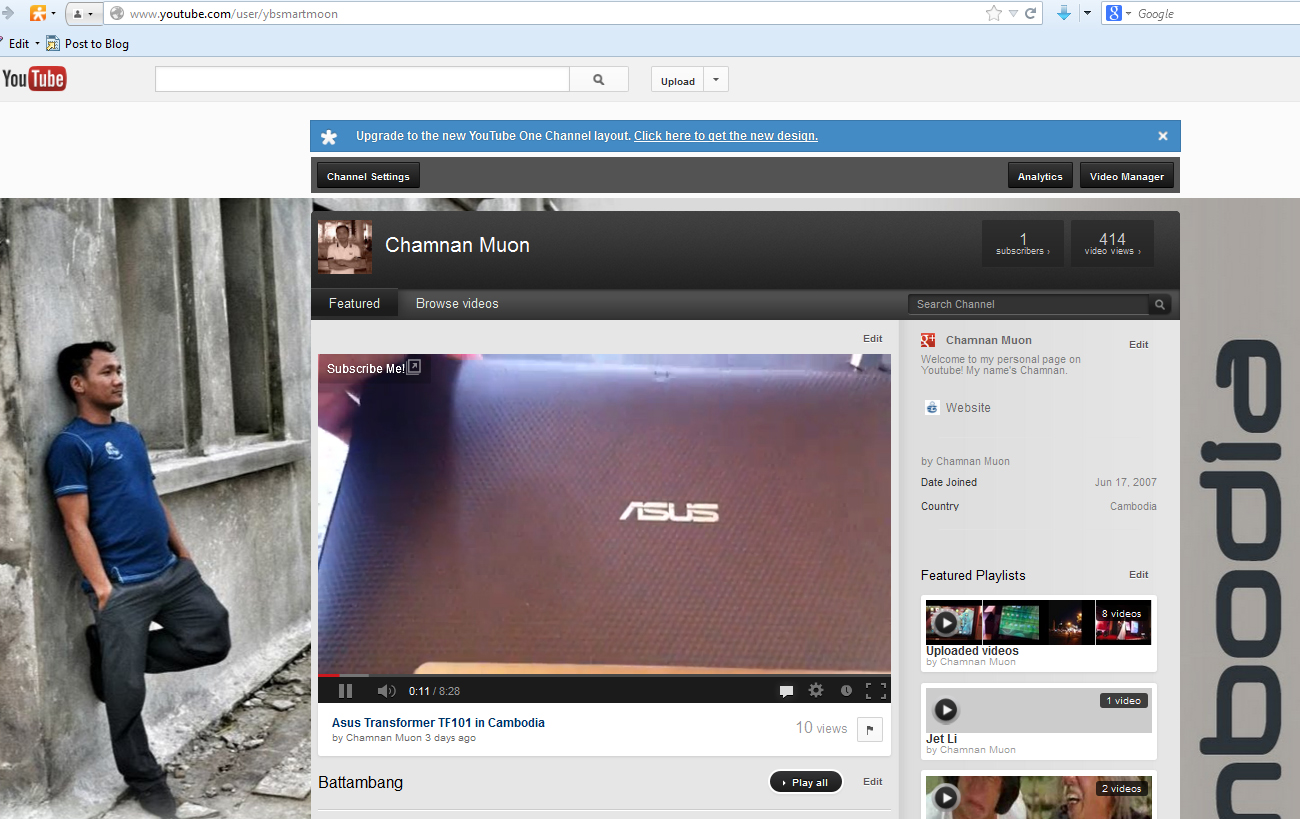Seek on the video progress bar

tap(604, 675)
